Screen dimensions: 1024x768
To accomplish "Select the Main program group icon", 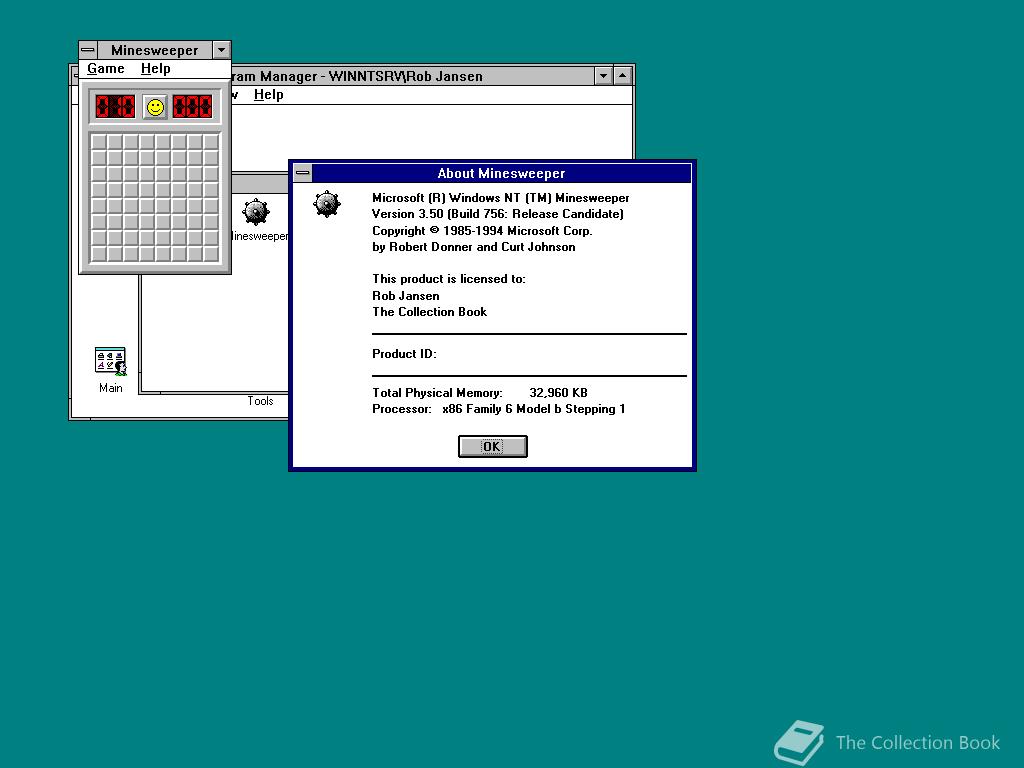I will pos(110,361).
